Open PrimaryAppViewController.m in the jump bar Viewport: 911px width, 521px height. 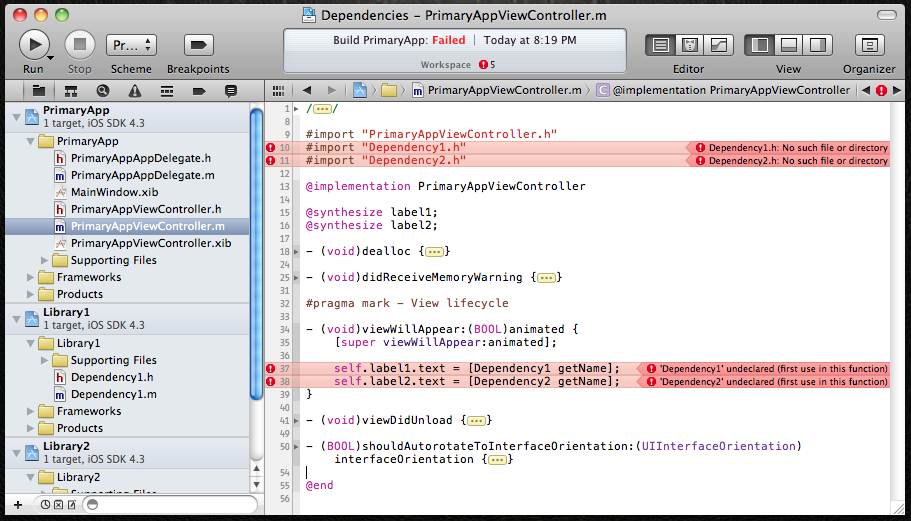497,90
